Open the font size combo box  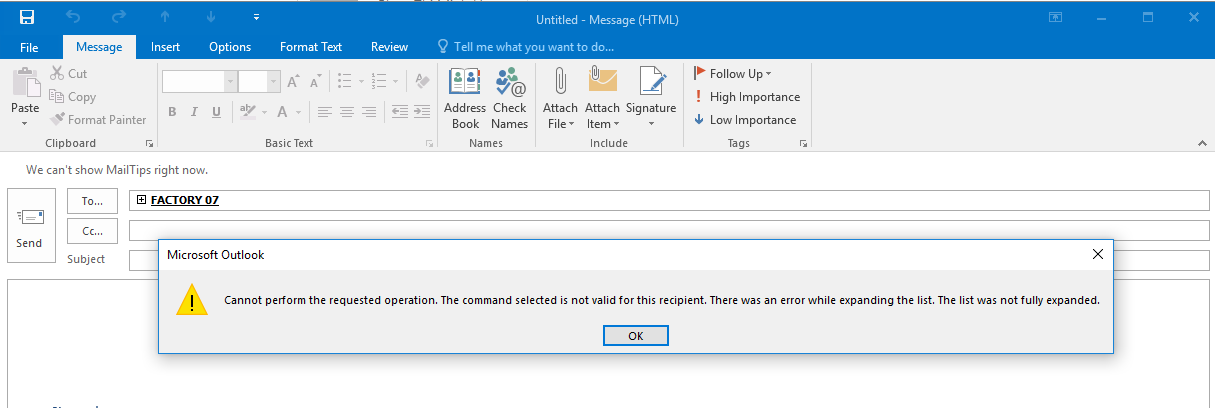(x=259, y=82)
